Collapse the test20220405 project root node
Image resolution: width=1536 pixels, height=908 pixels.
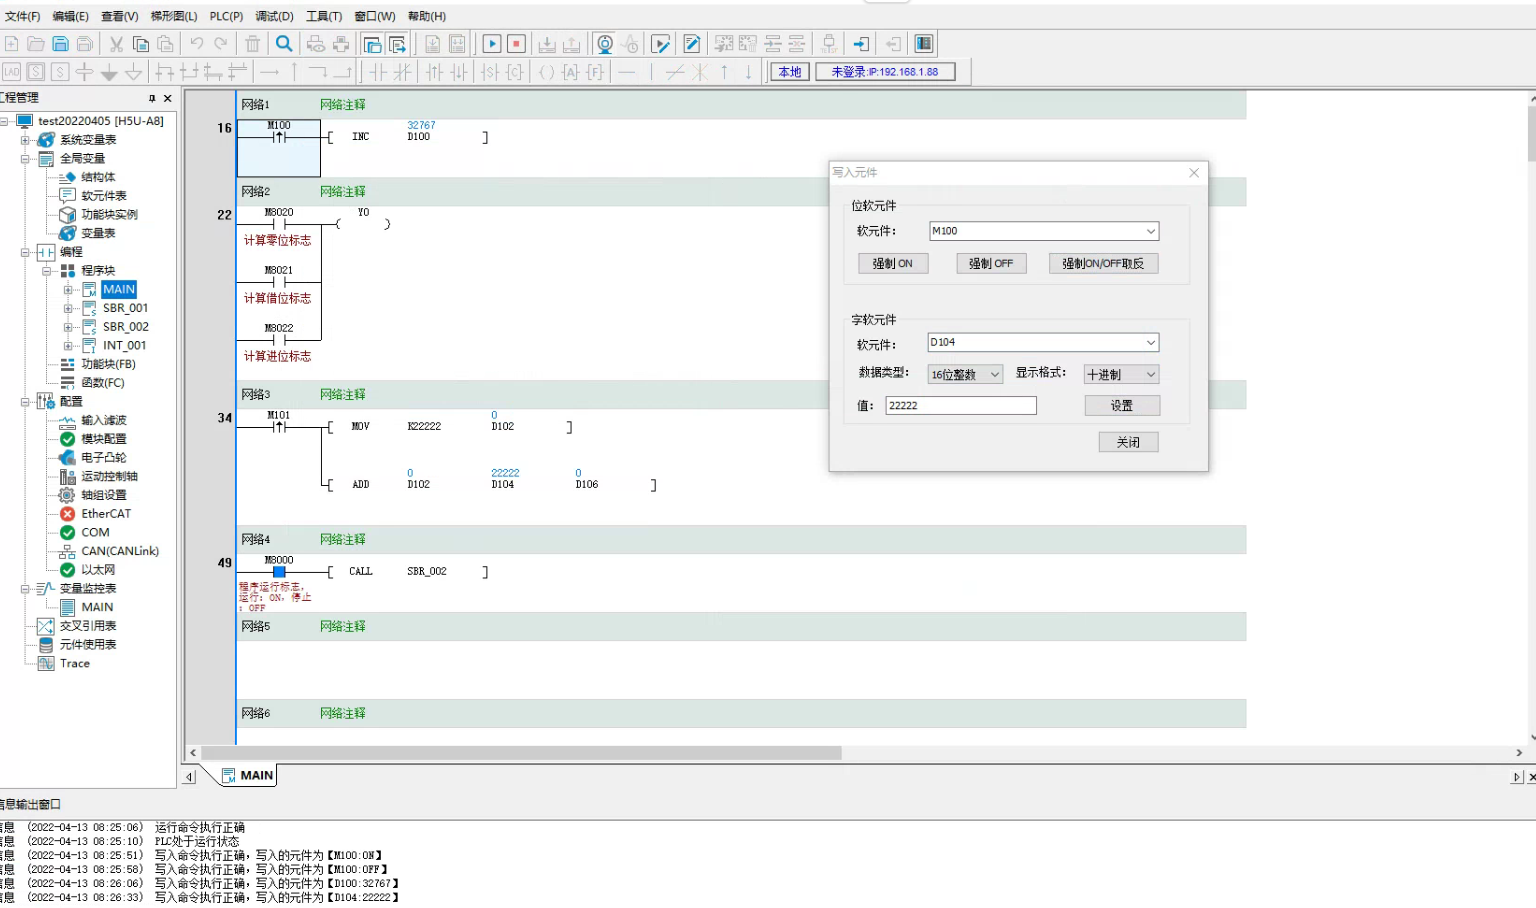[5, 121]
